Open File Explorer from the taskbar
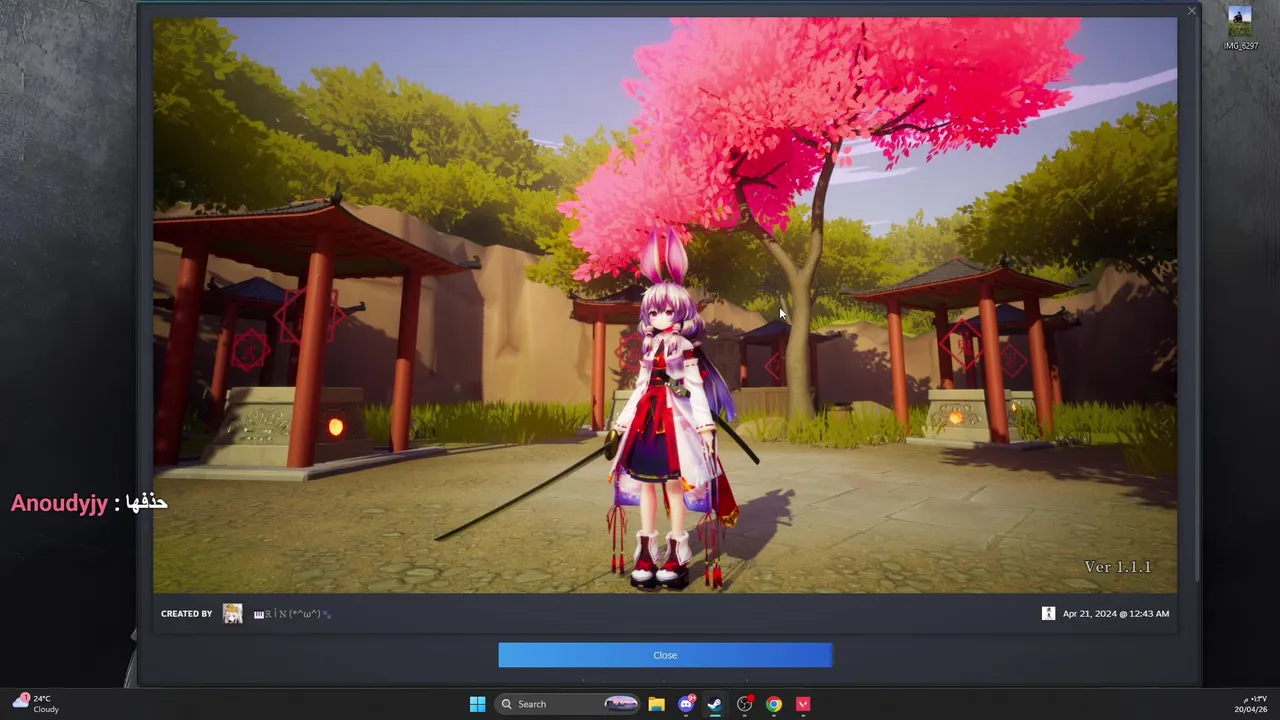The width and height of the screenshot is (1280, 720). tap(656, 704)
